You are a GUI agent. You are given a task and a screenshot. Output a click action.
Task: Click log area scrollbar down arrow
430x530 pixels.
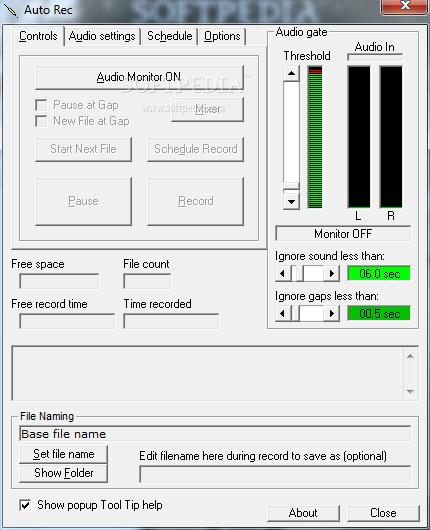click(410, 392)
